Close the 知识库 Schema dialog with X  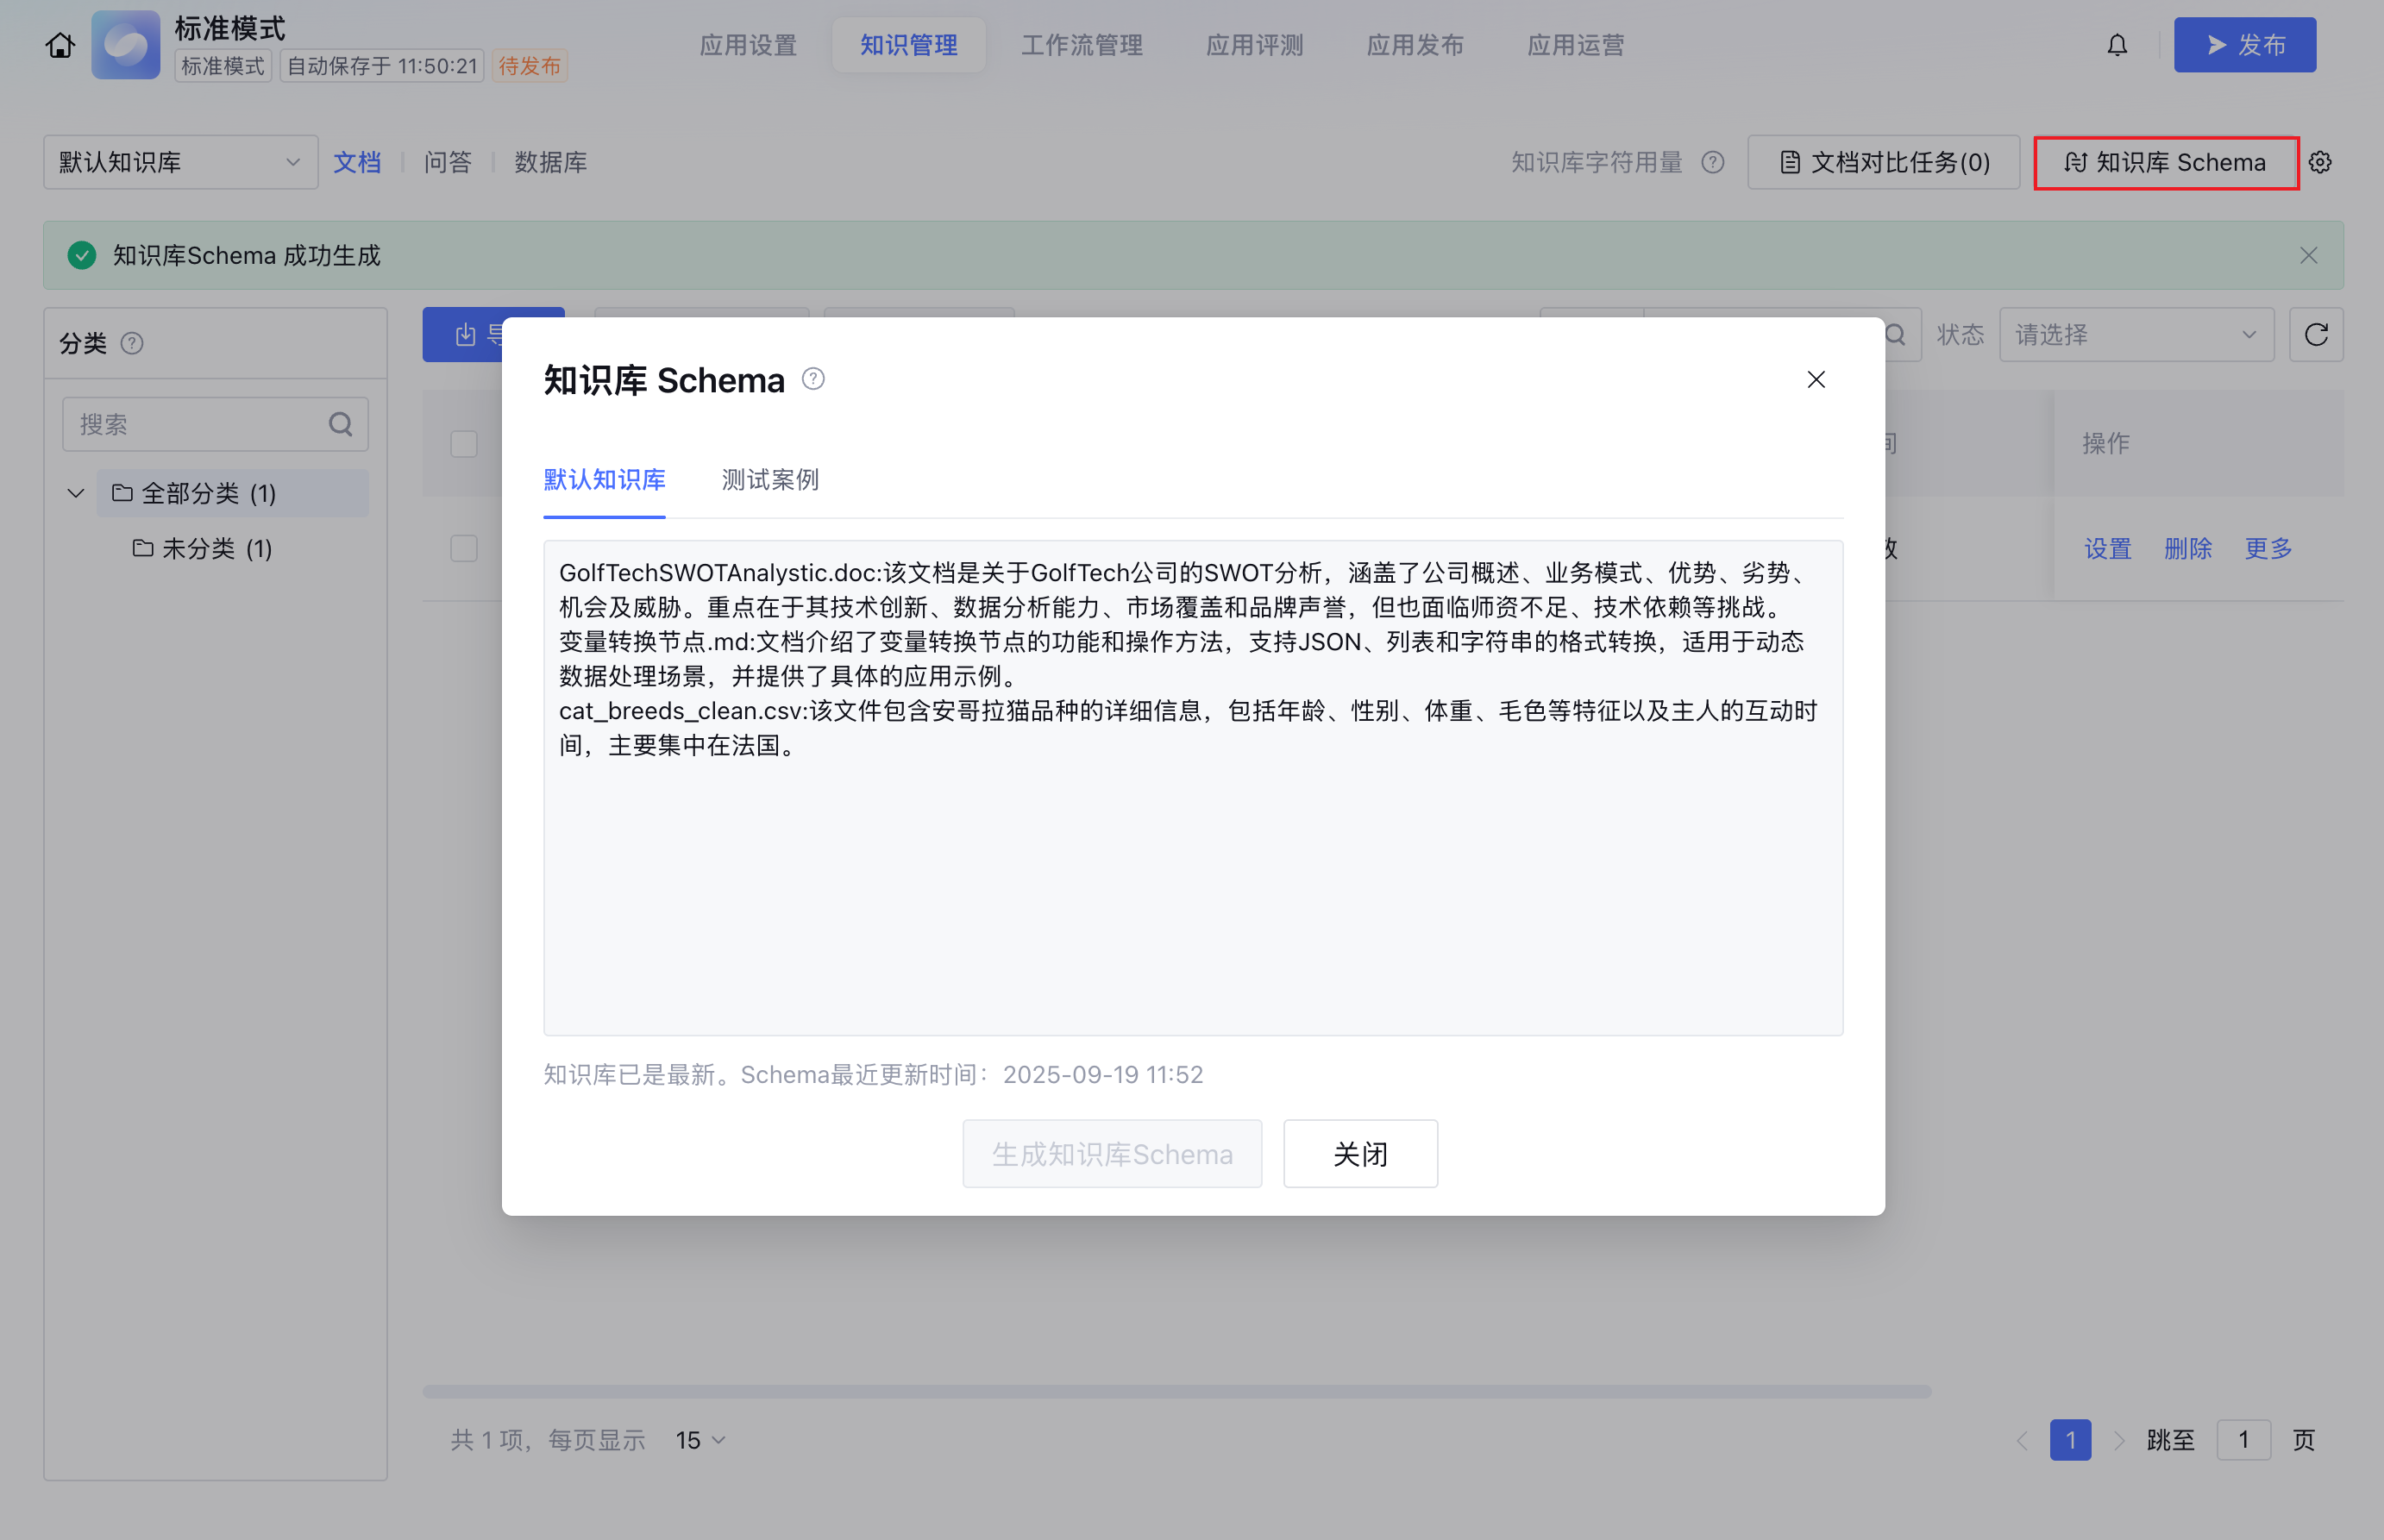click(1816, 380)
